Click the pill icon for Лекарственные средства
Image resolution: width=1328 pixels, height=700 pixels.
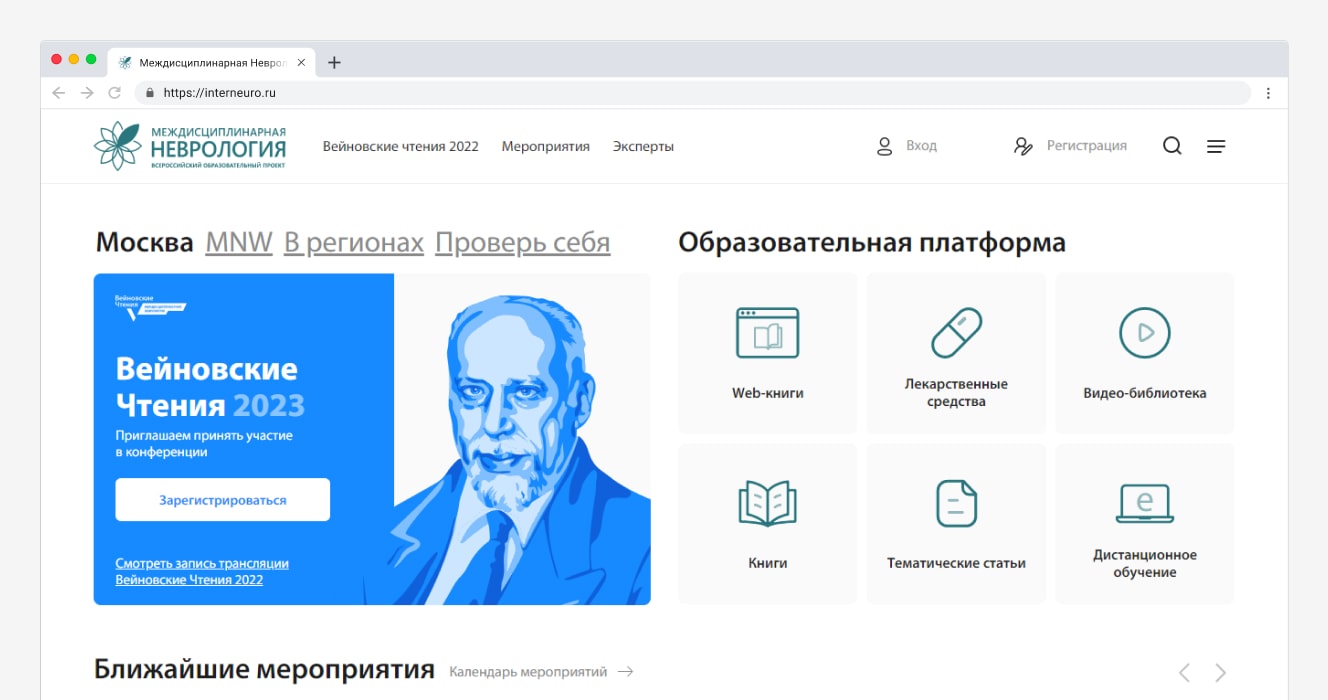pyautogui.click(x=956, y=333)
